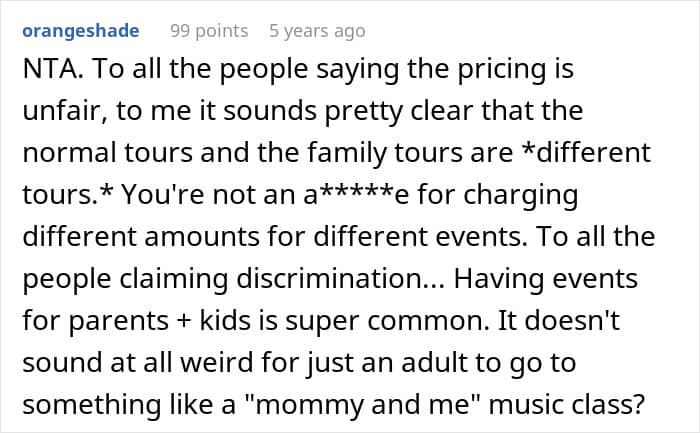The height and width of the screenshot is (433, 700).
Task: Click the 99 points score label
Action: (209, 31)
